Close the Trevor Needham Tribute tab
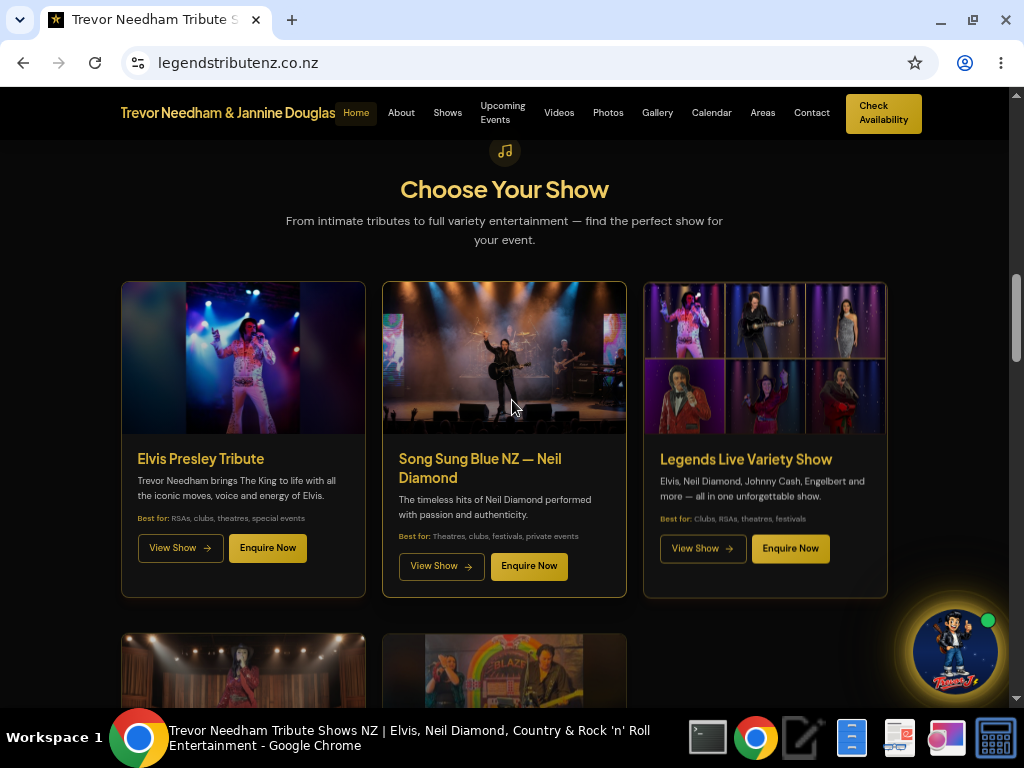The width and height of the screenshot is (1024, 768). click(256, 20)
